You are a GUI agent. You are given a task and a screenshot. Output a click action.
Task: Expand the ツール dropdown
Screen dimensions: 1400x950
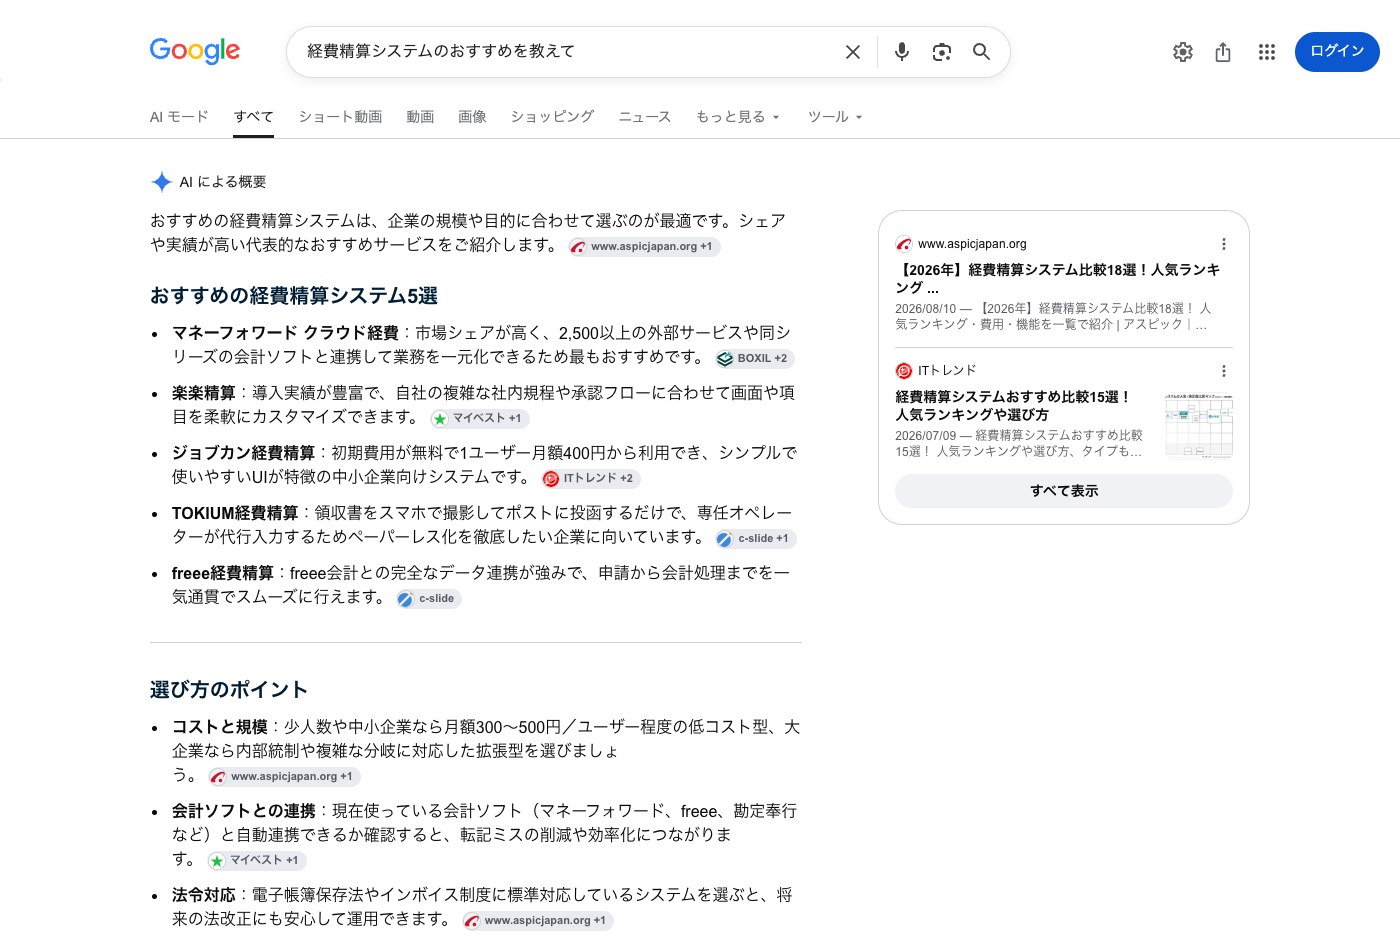pyautogui.click(x=835, y=117)
